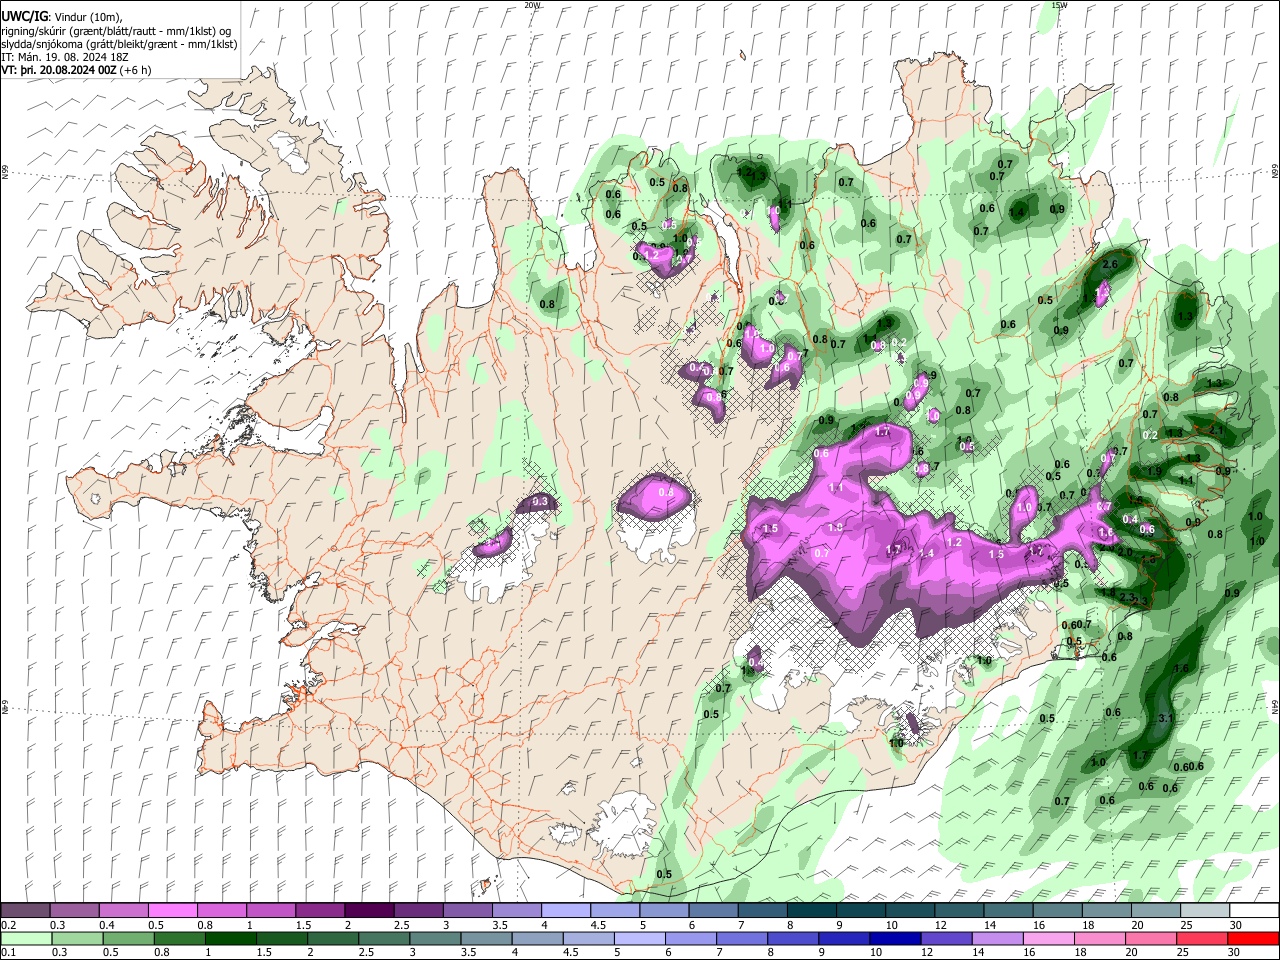The height and width of the screenshot is (960, 1280).
Task: Click the darkest purple 2 swatch in the top legend row
Action: (368, 911)
